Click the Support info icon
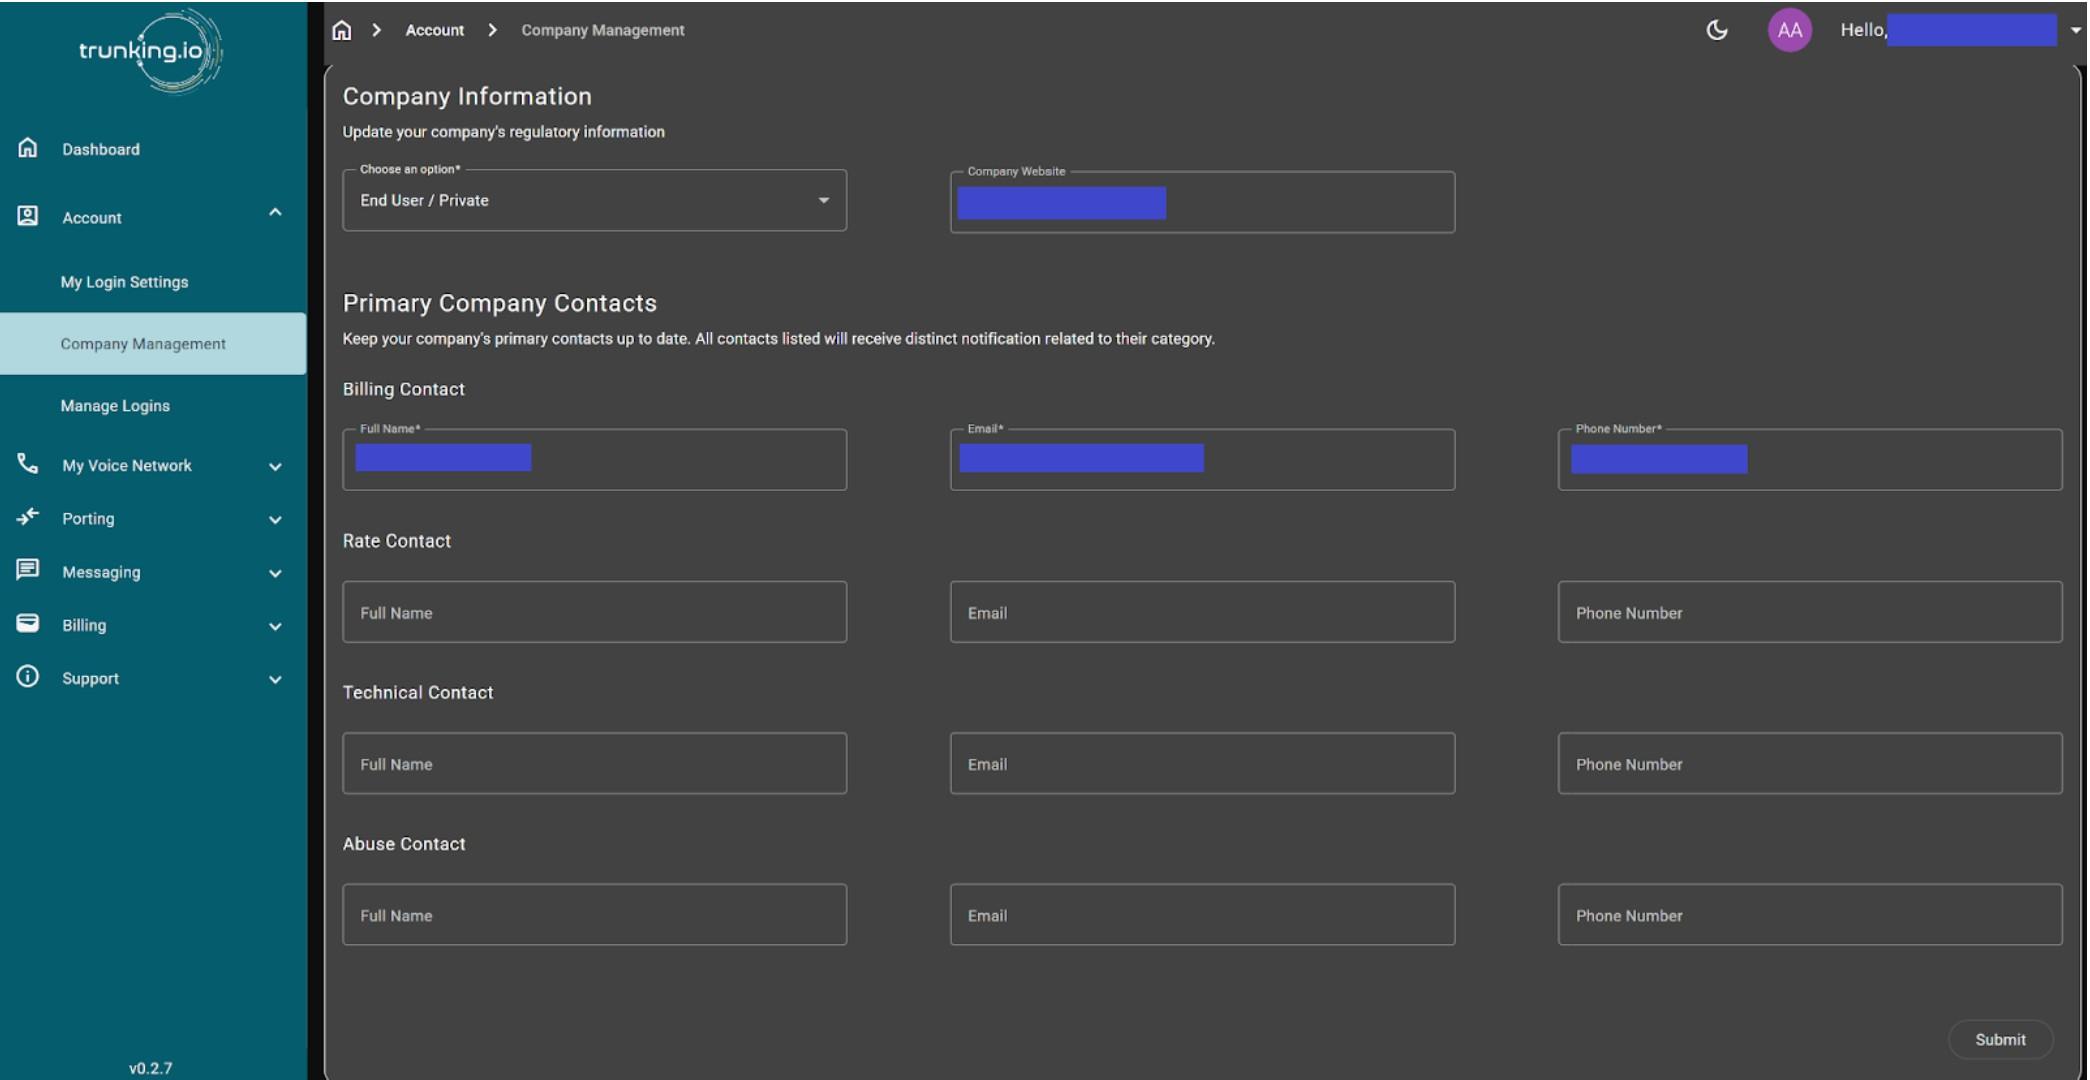The height and width of the screenshot is (1080, 2090). tap(28, 677)
